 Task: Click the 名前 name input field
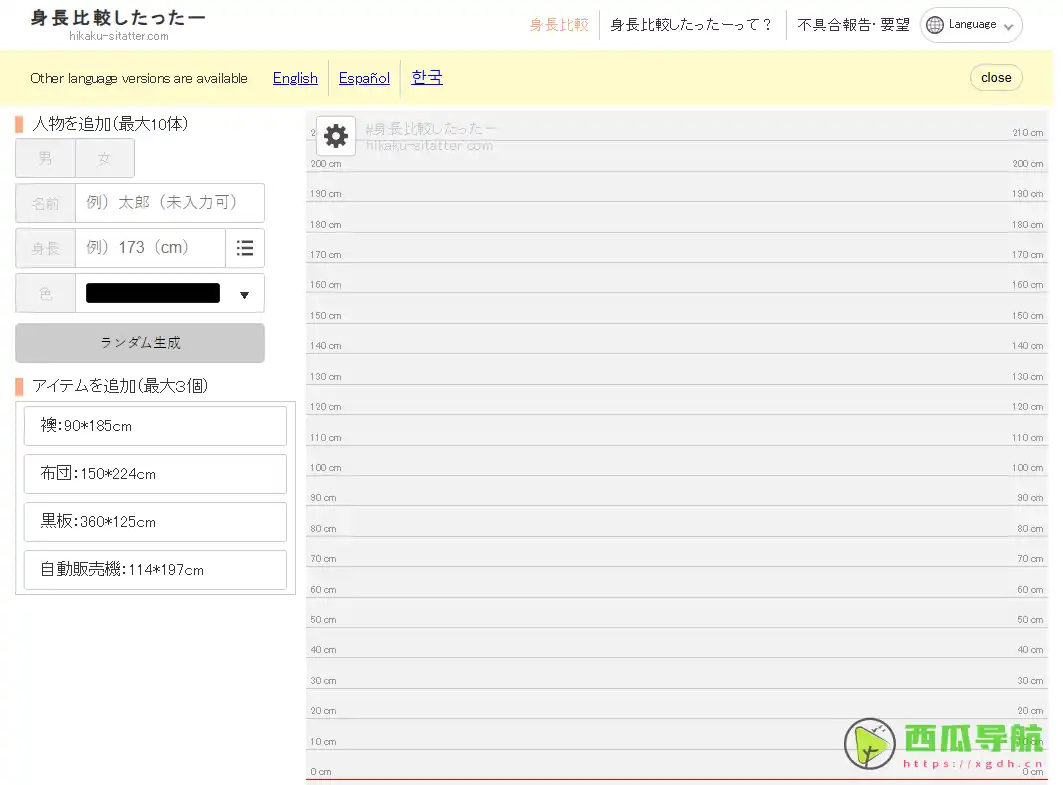(x=170, y=203)
